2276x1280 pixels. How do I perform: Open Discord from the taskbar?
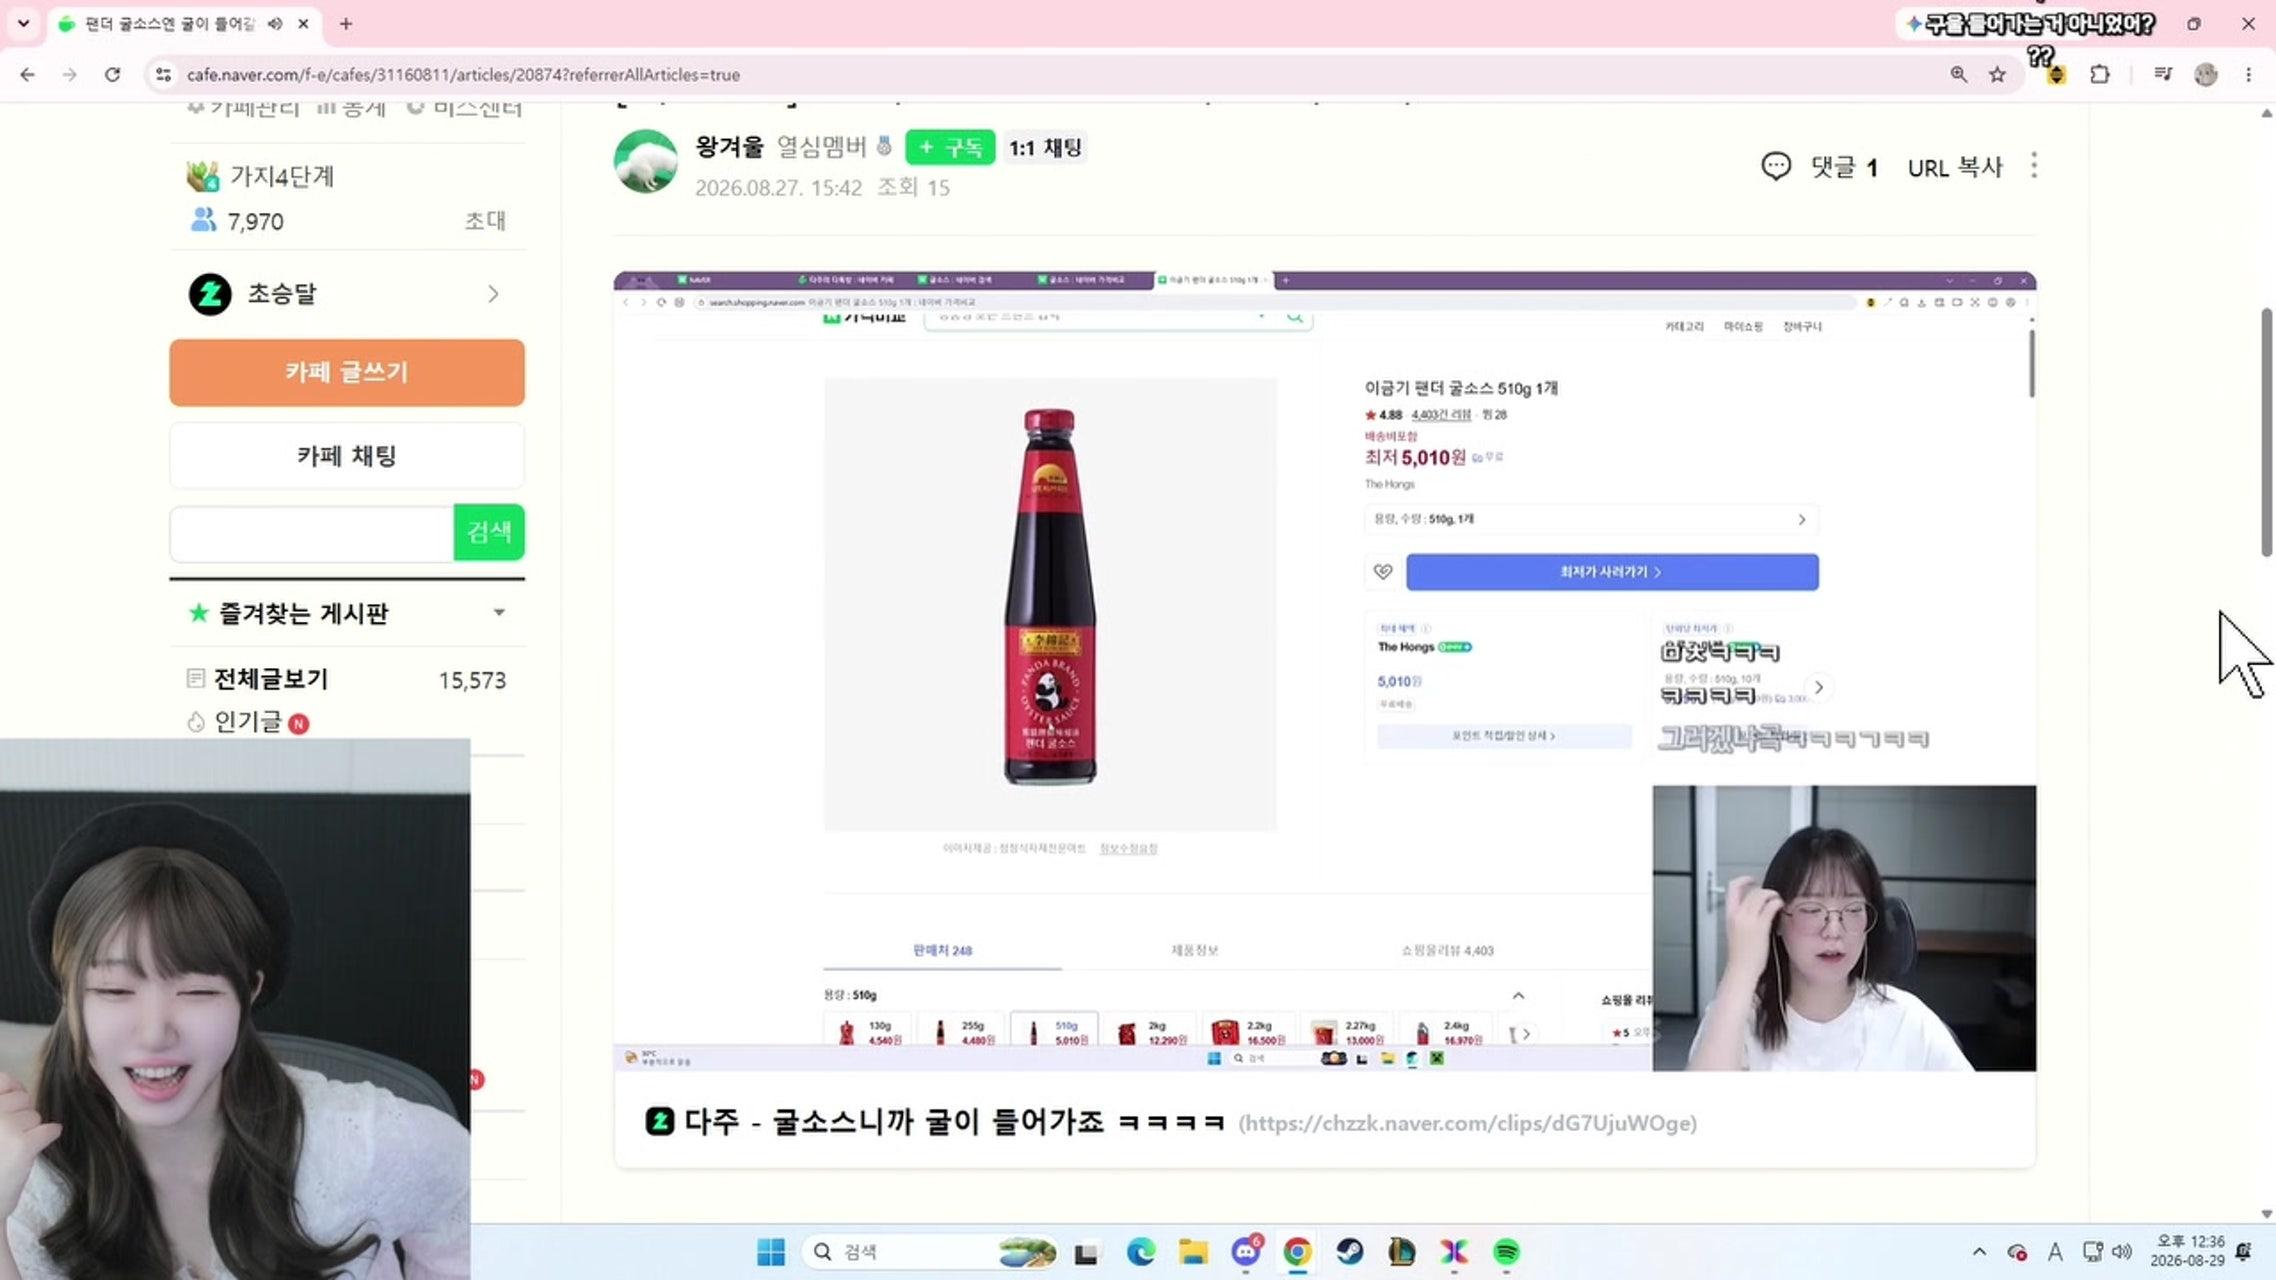pyautogui.click(x=1246, y=1252)
